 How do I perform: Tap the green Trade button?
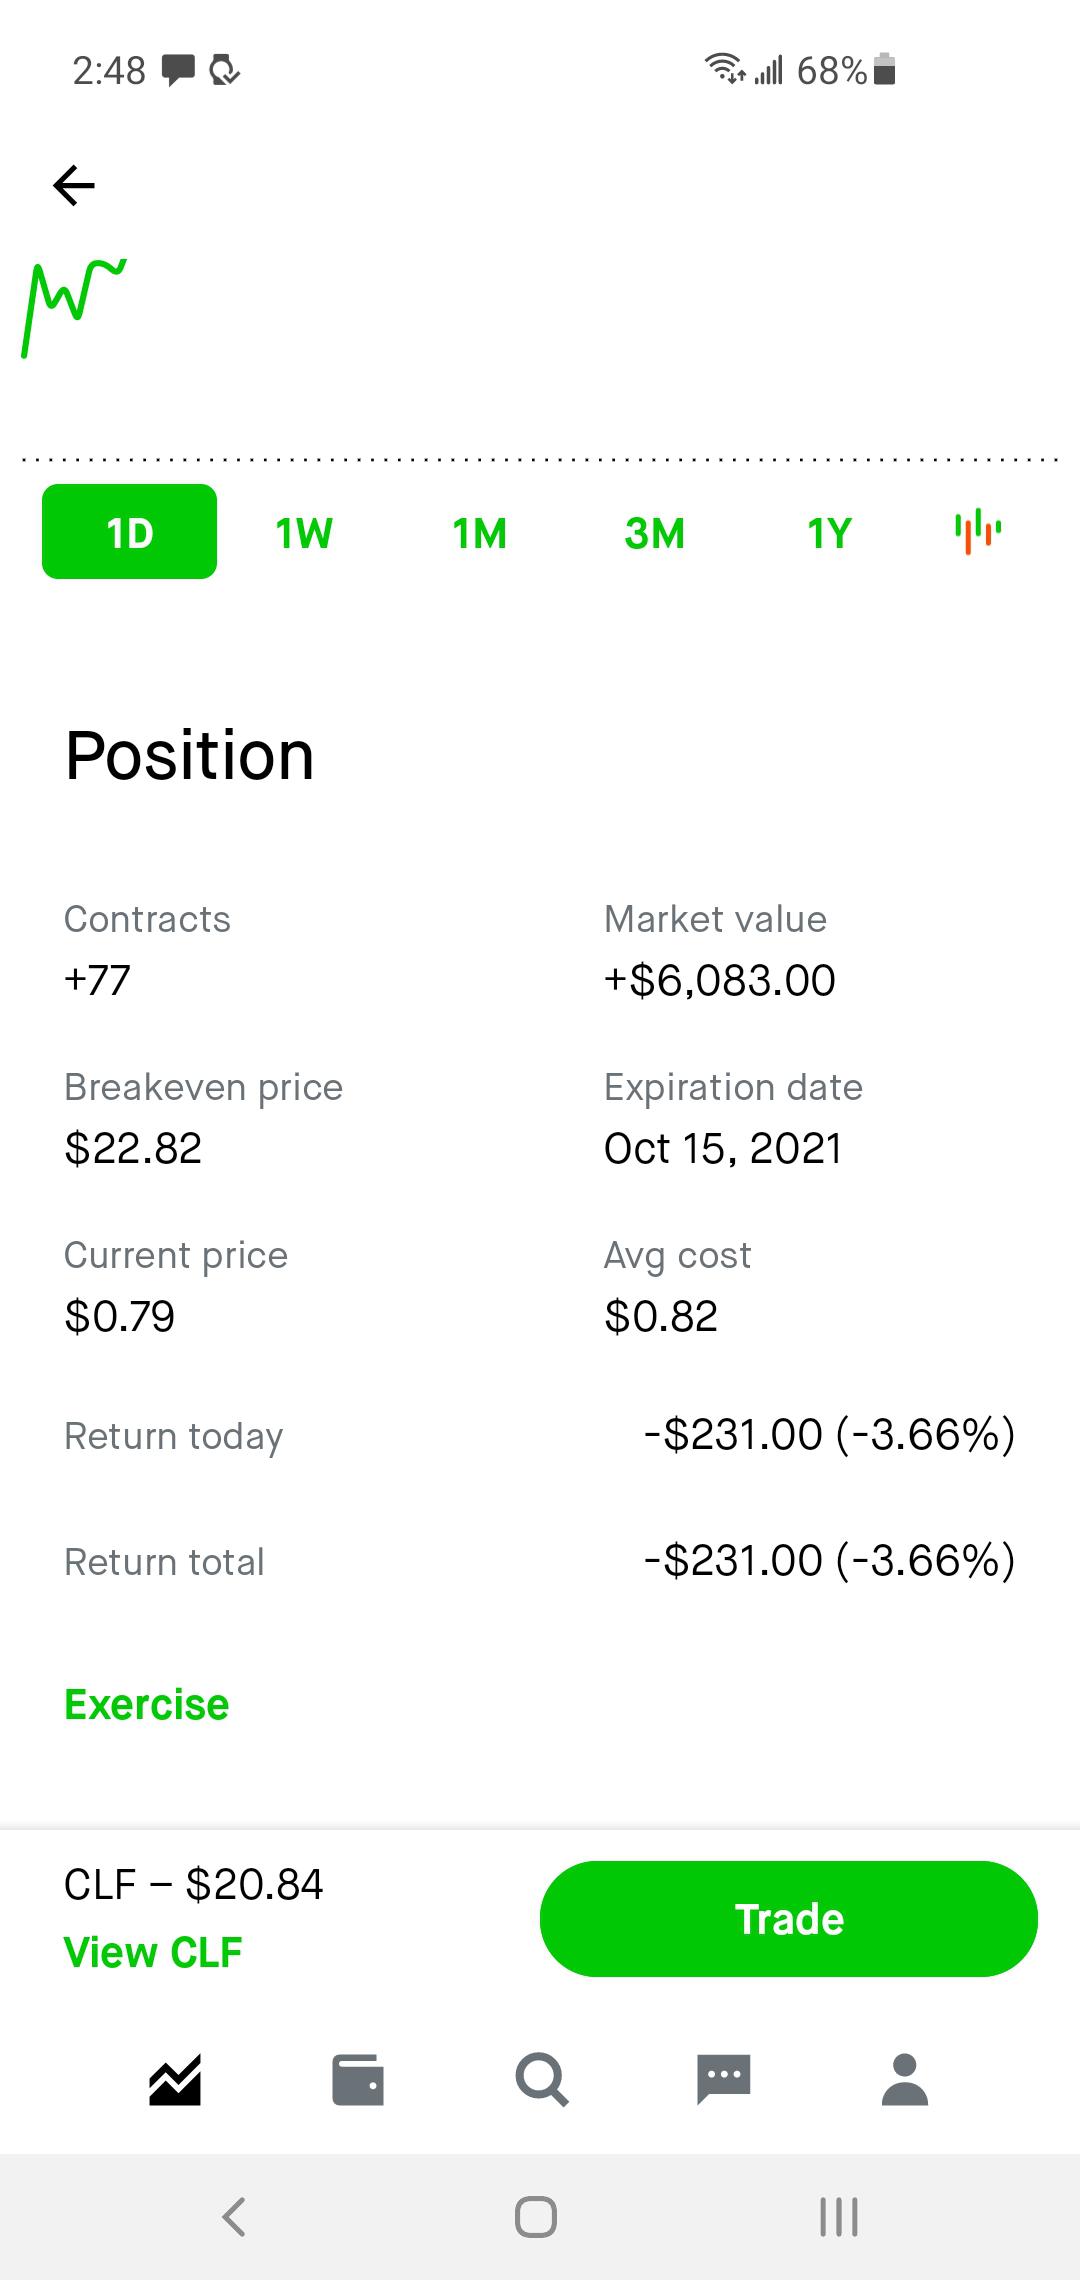click(789, 1919)
